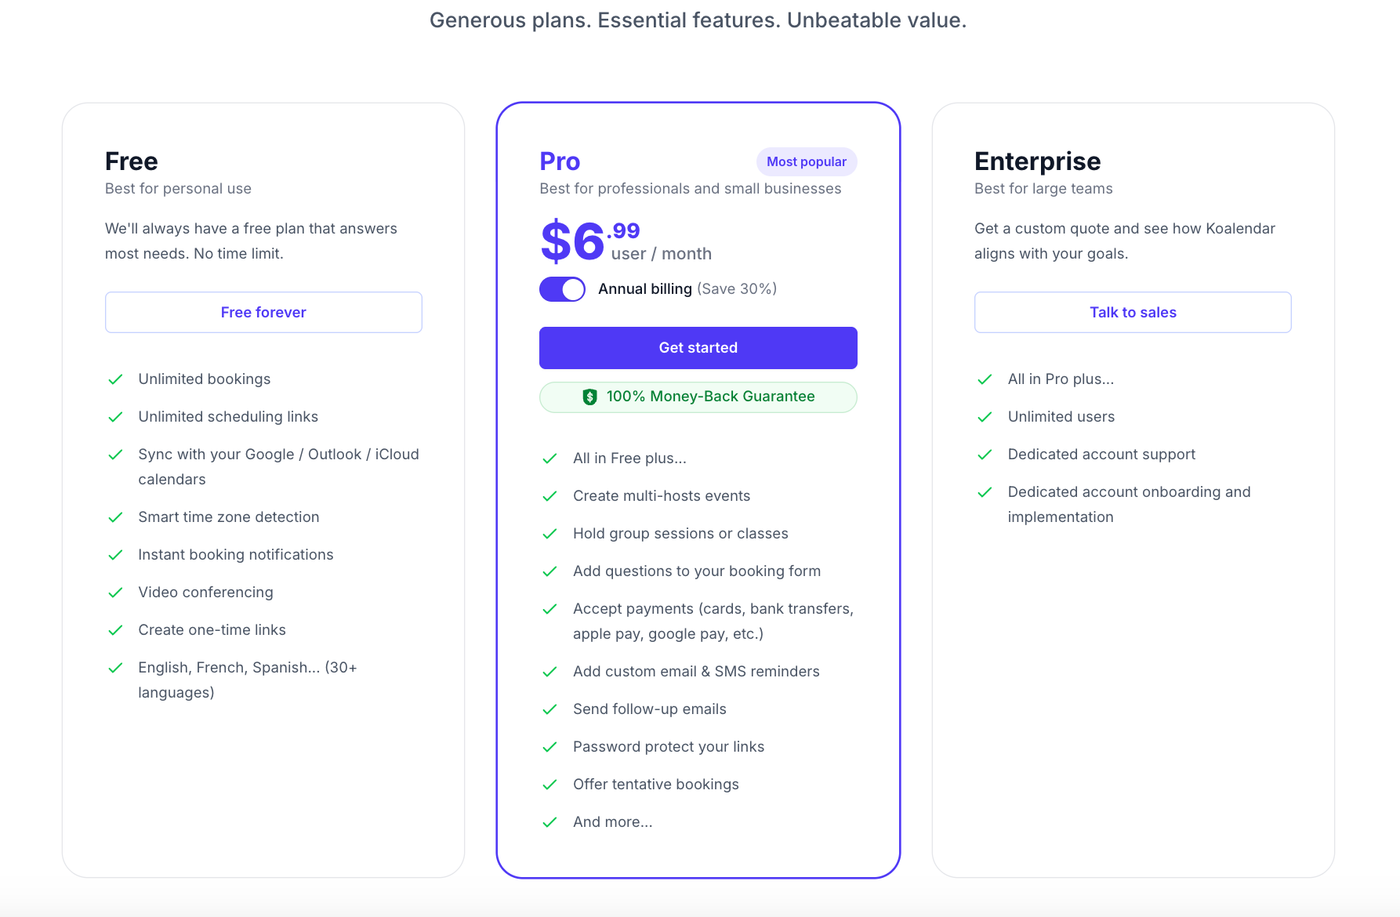Toggle the Annual billing switch
Screen dimensions: 1400x917
tap(562, 290)
